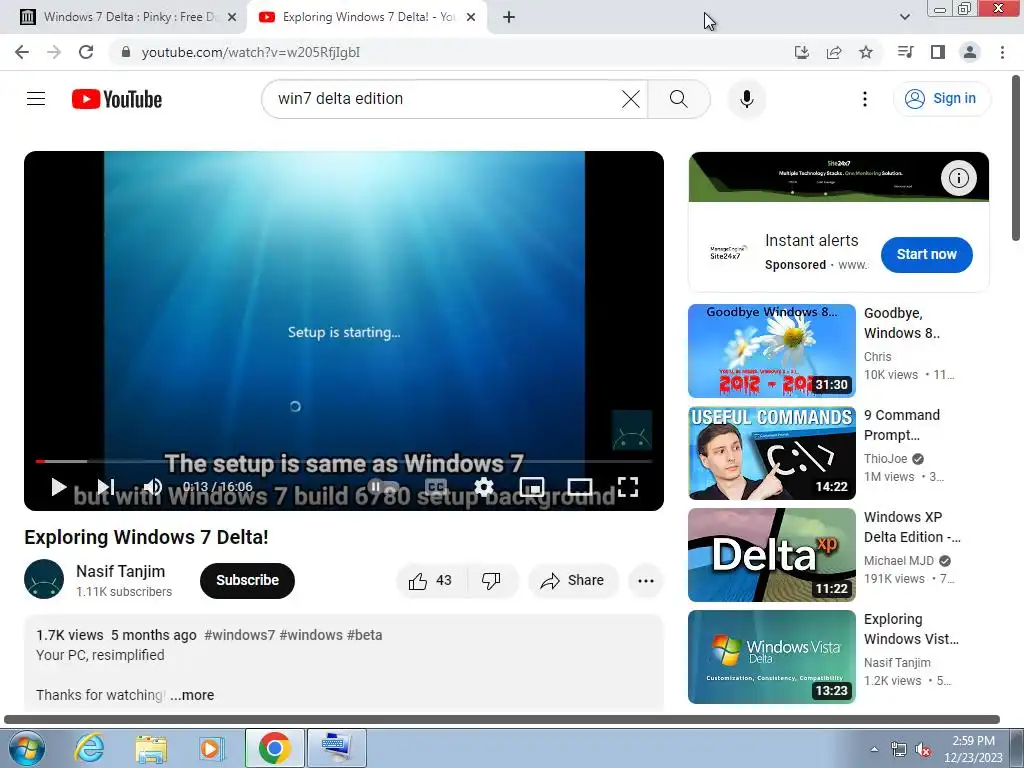Viewport: 1024px width, 768px height.
Task: Open the Chrome profile avatar
Action: click(970, 52)
